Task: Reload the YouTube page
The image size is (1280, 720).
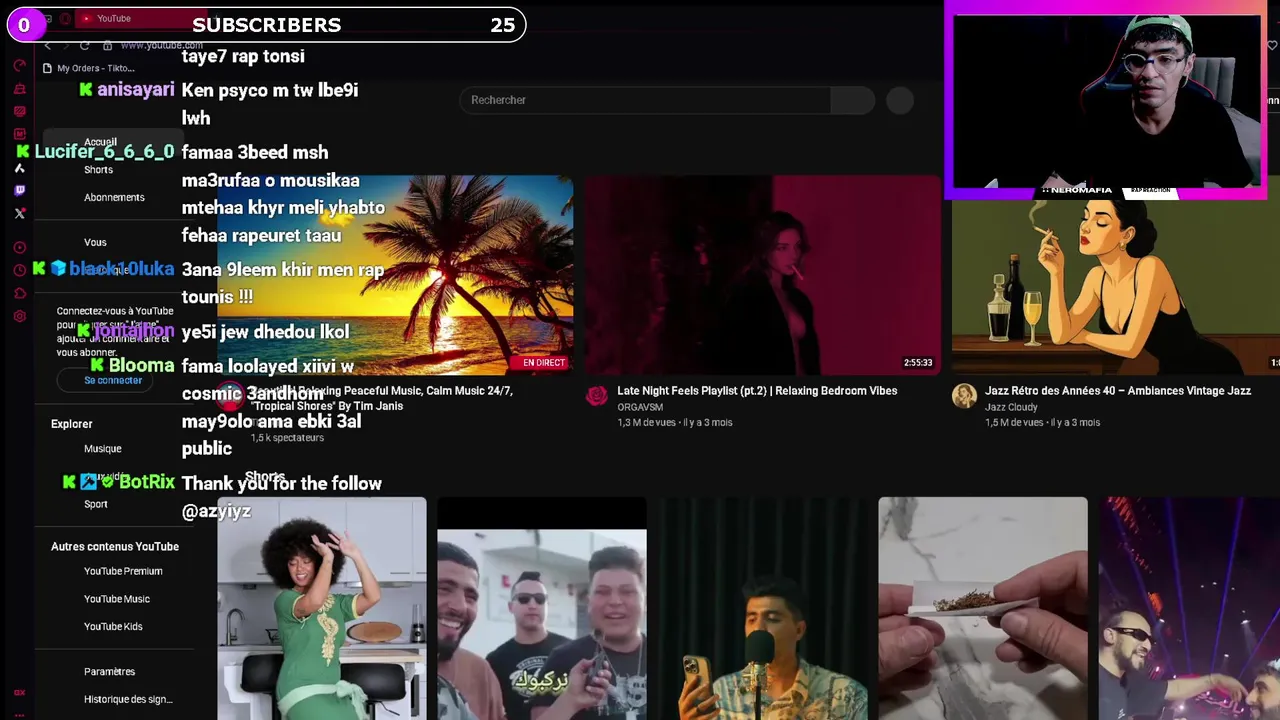Action: (84, 45)
